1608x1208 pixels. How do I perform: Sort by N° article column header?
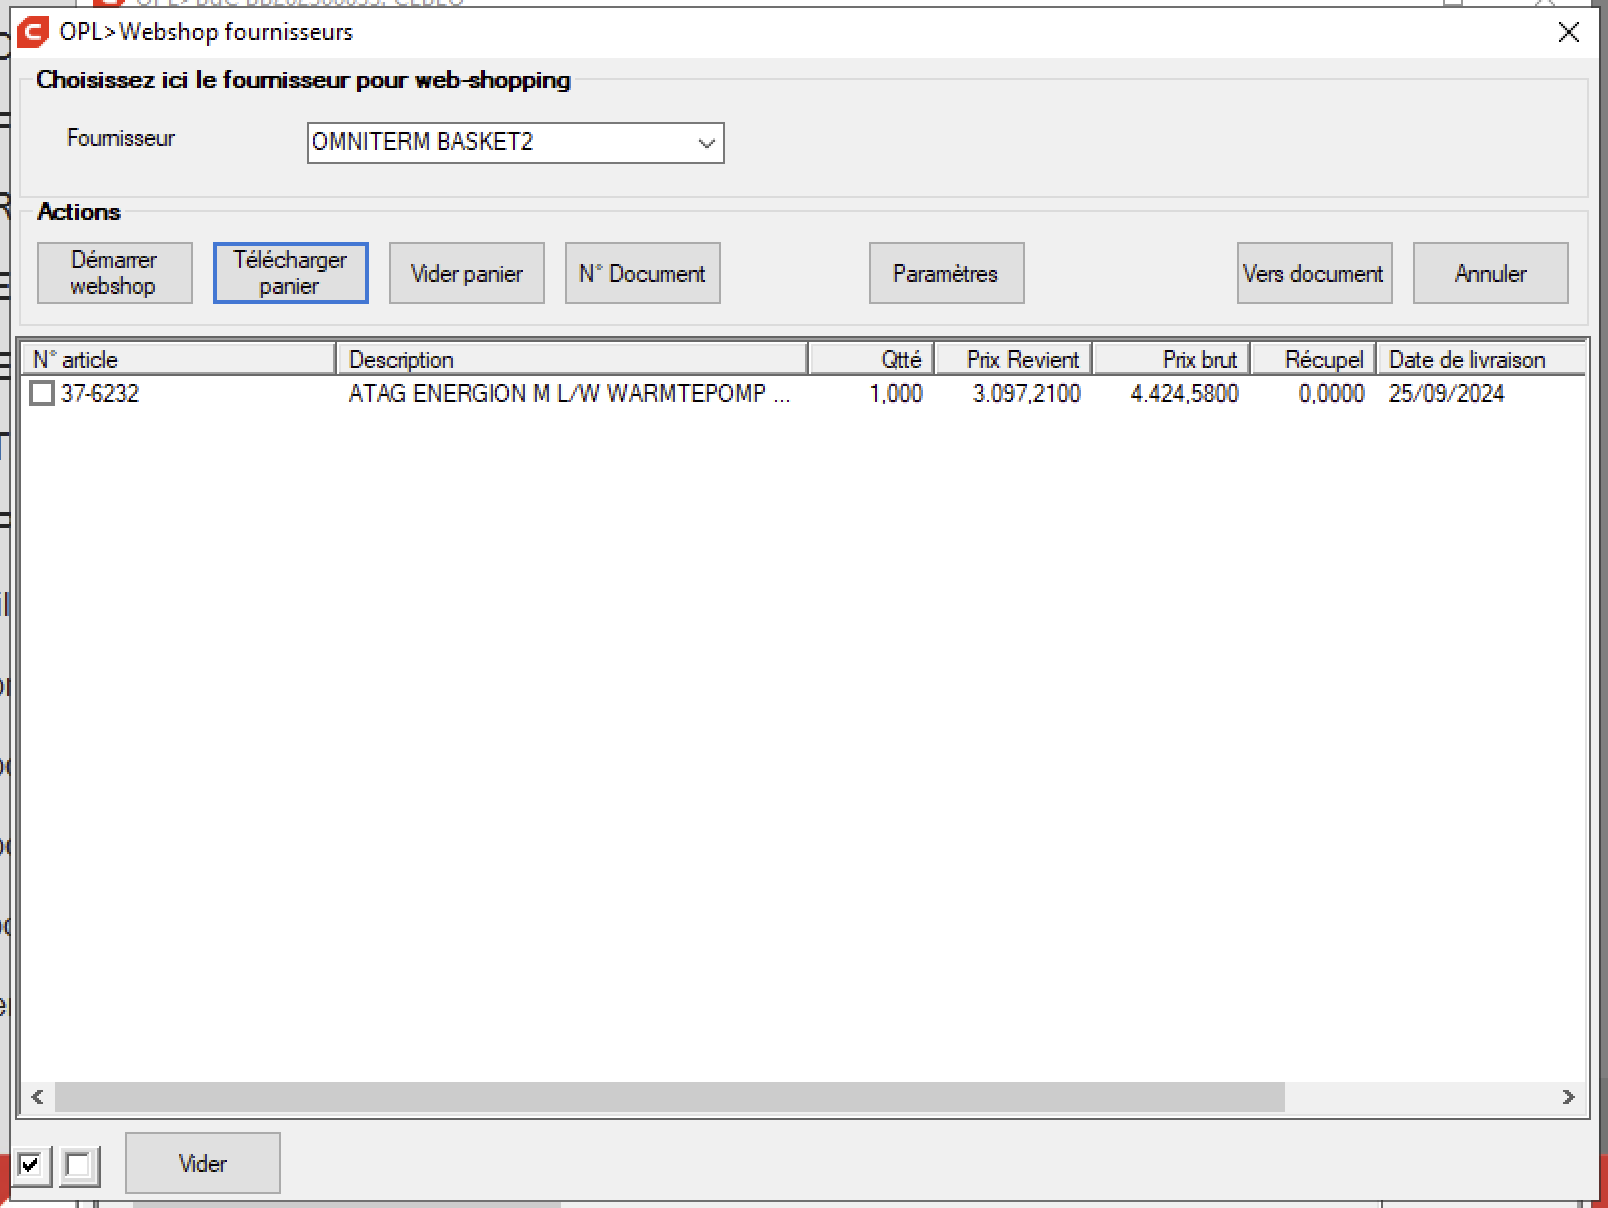coord(178,359)
